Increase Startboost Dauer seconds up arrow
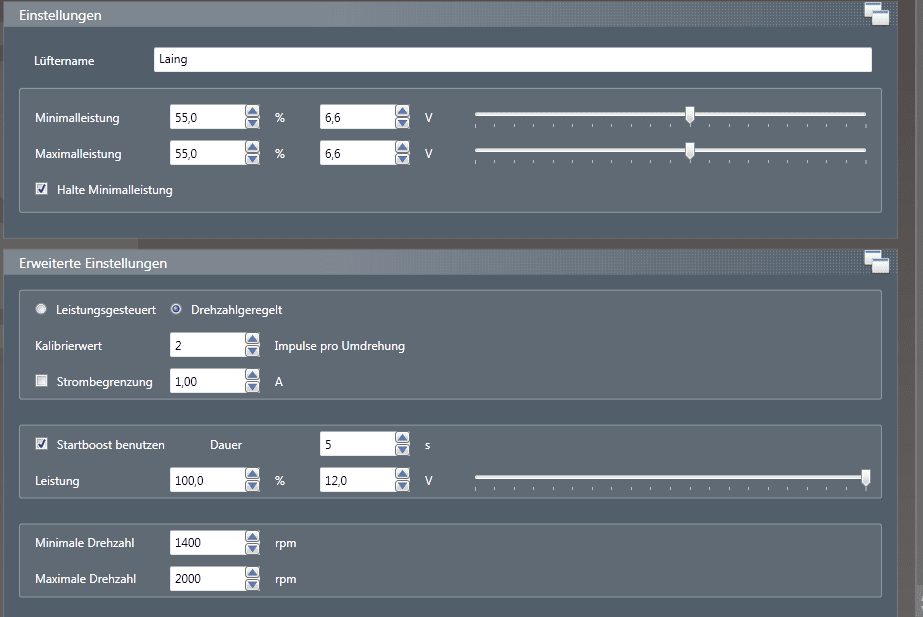The height and width of the screenshot is (617, 923). coord(402,438)
